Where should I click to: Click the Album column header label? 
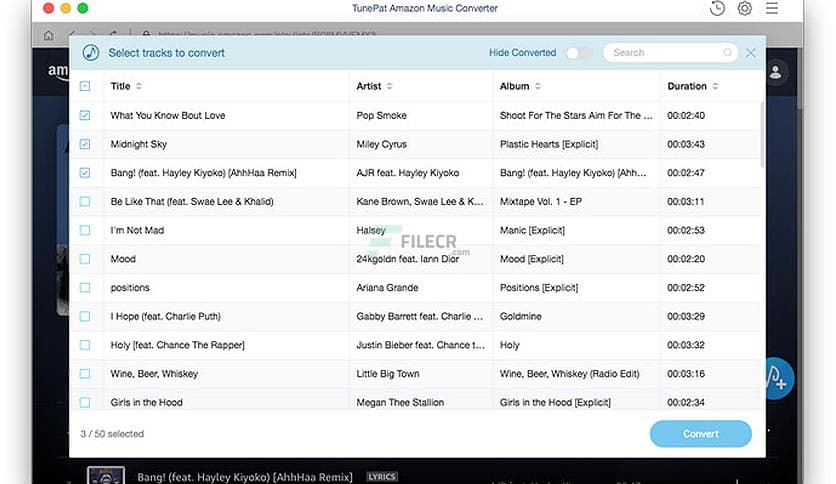coord(515,86)
